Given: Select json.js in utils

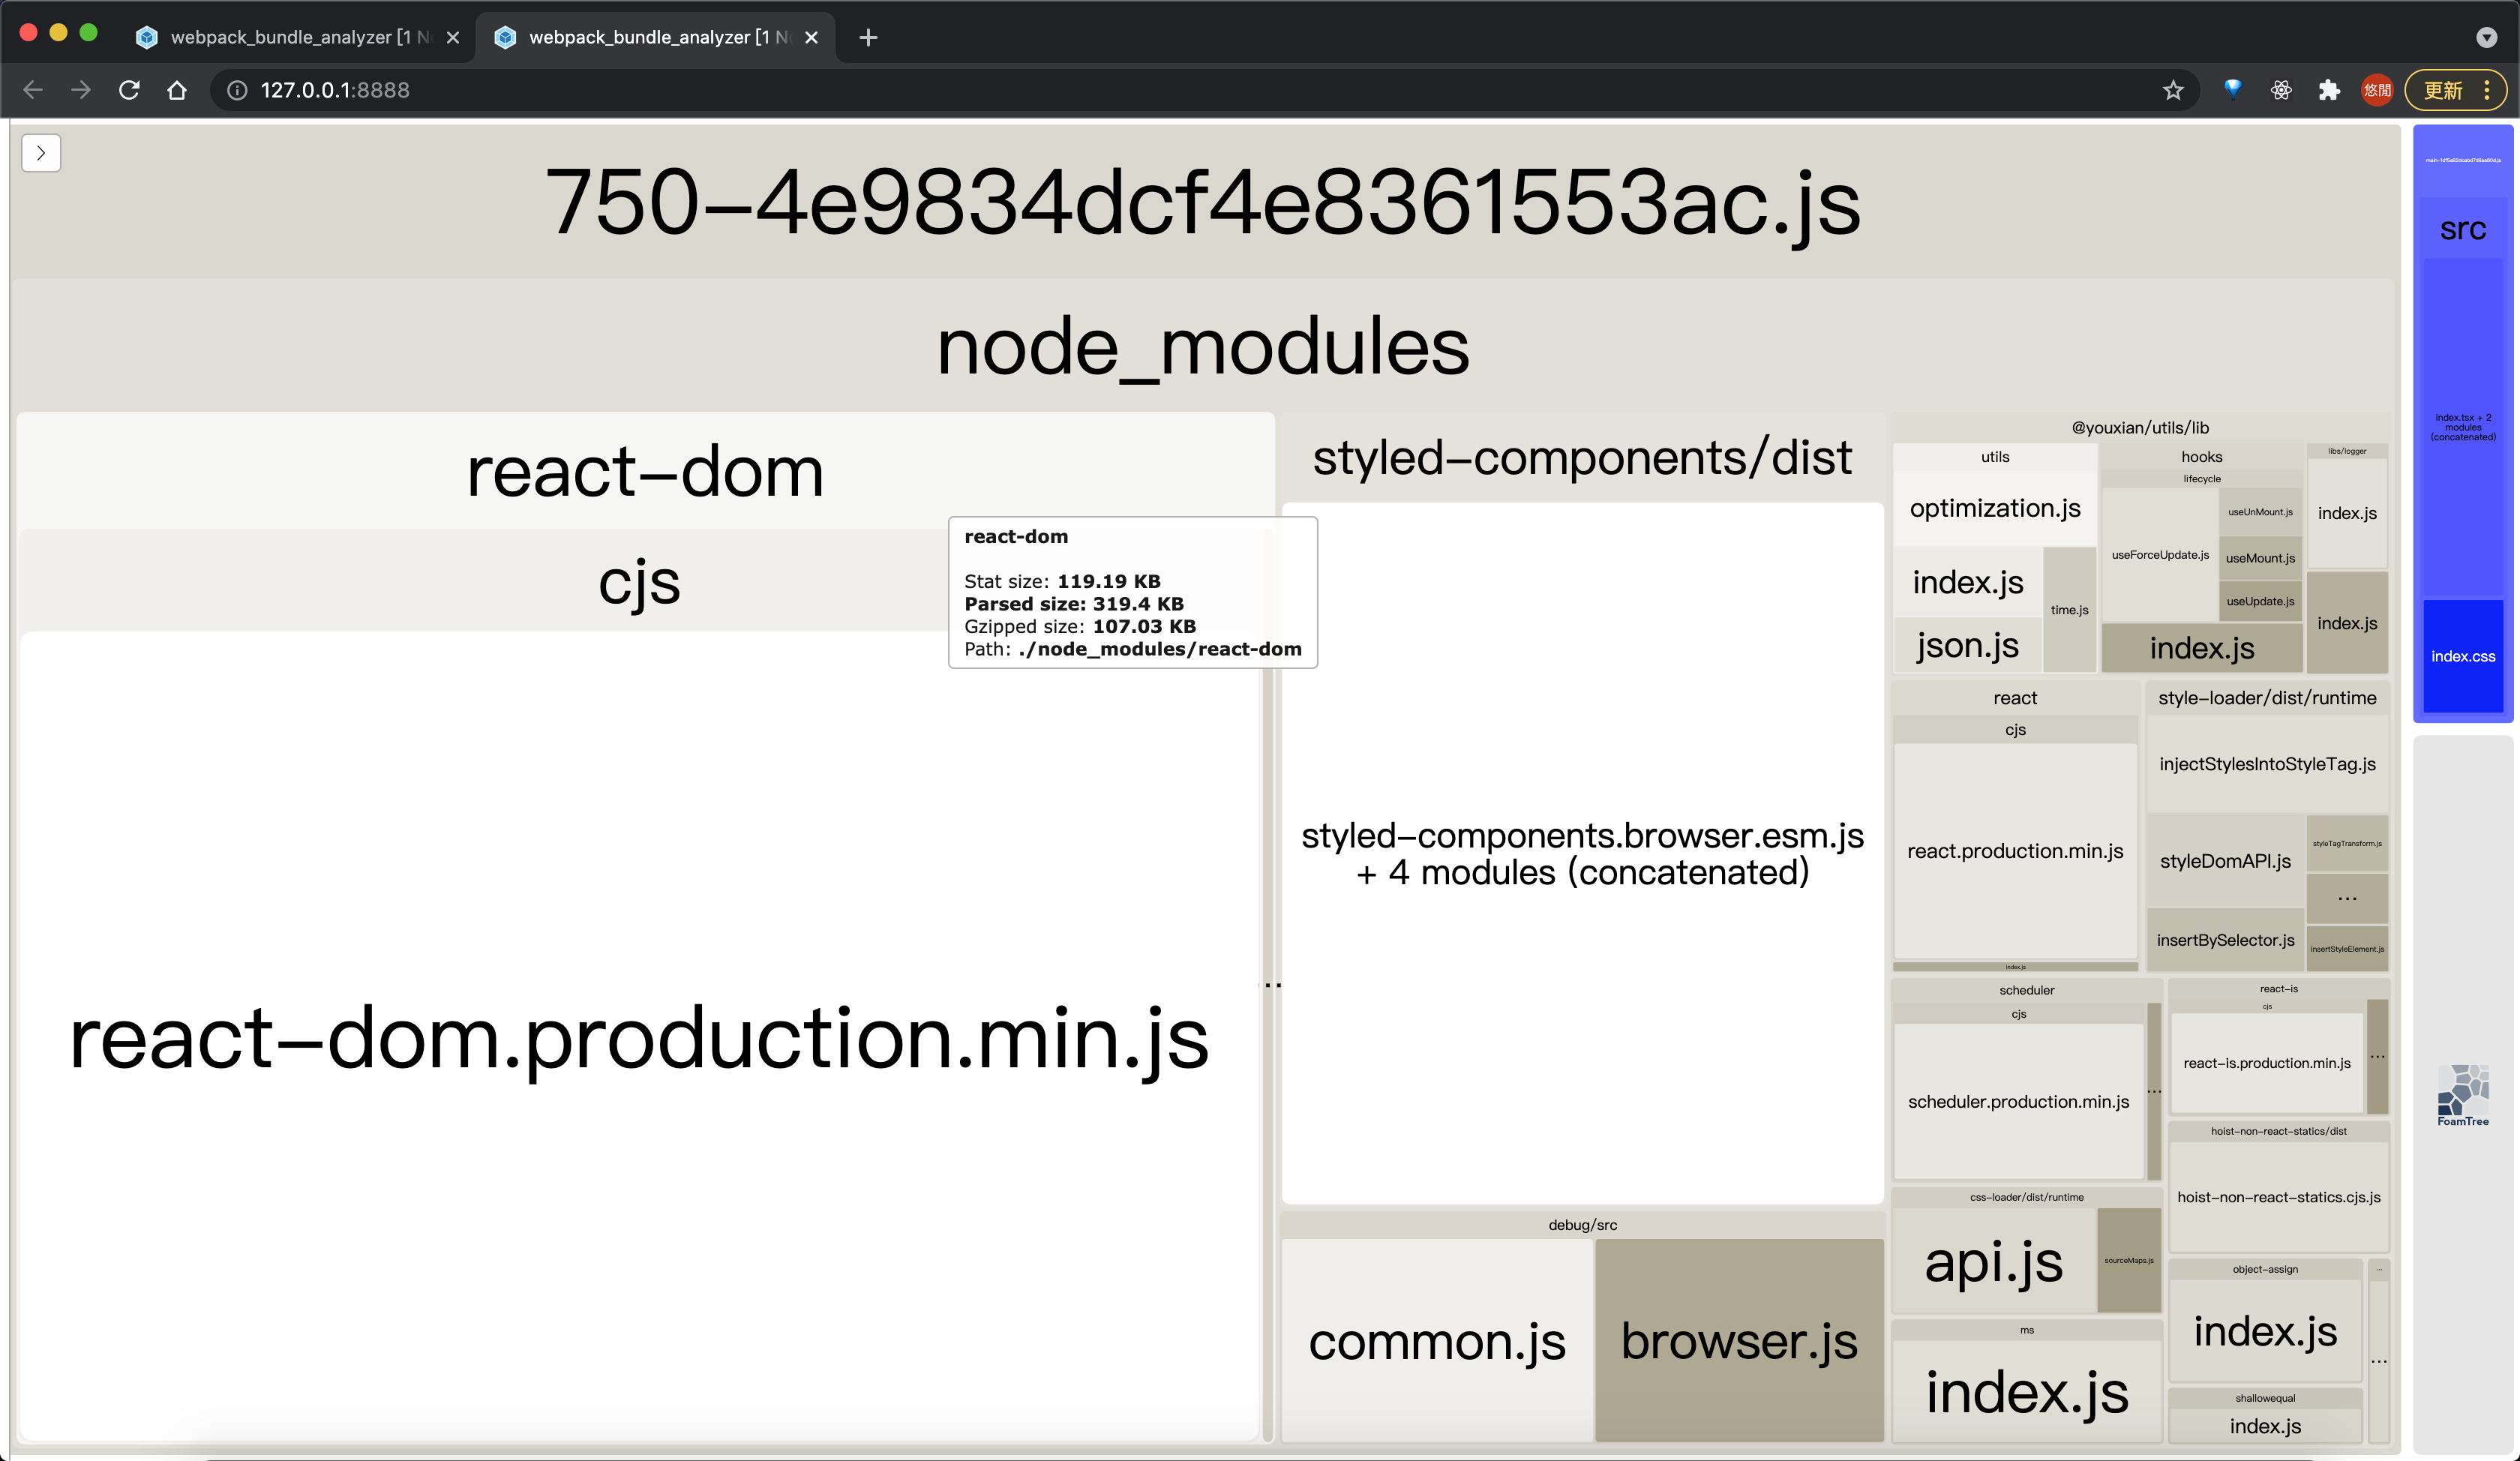Looking at the screenshot, I should click(x=1968, y=645).
